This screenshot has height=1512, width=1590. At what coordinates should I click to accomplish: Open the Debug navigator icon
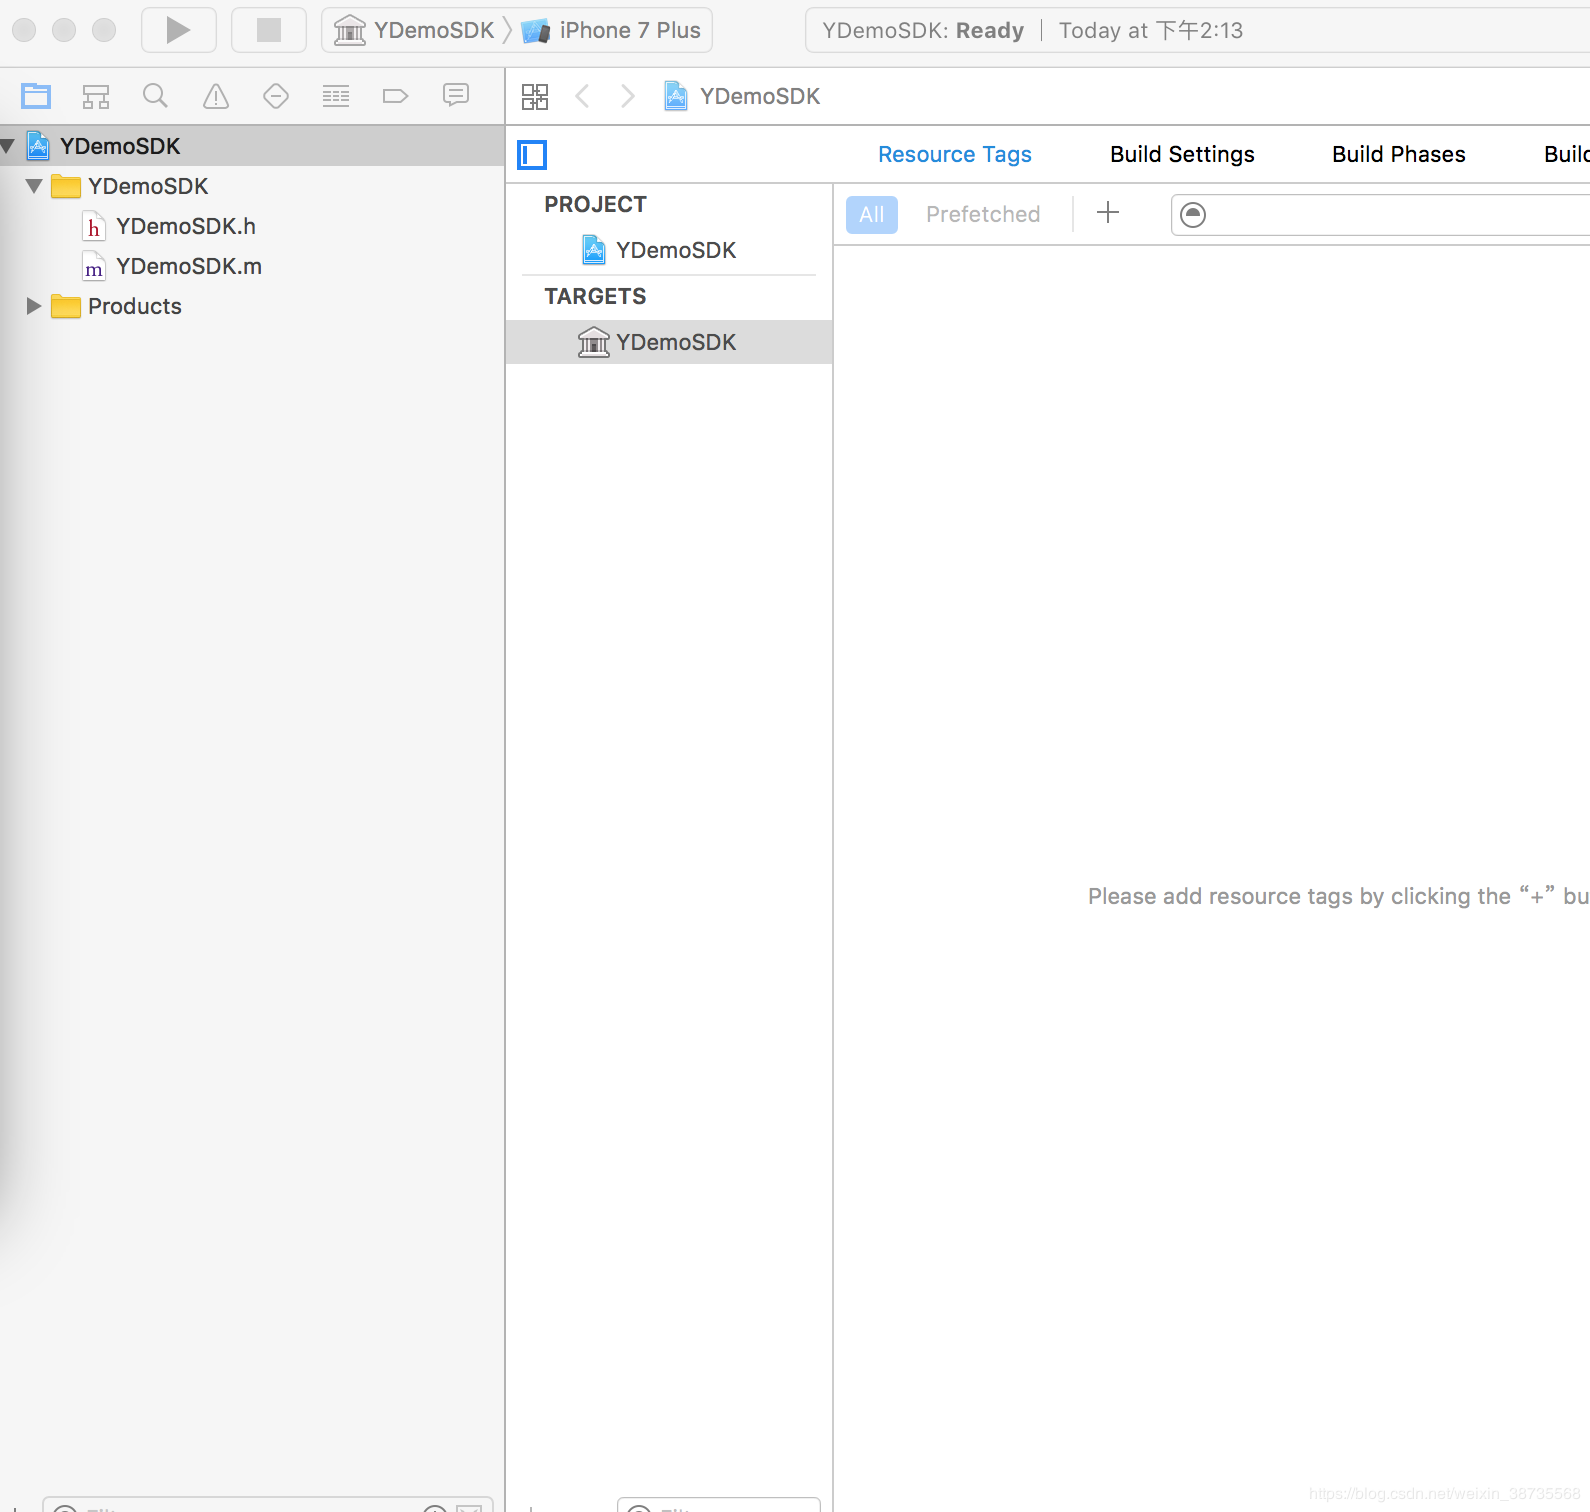click(x=336, y=96)
